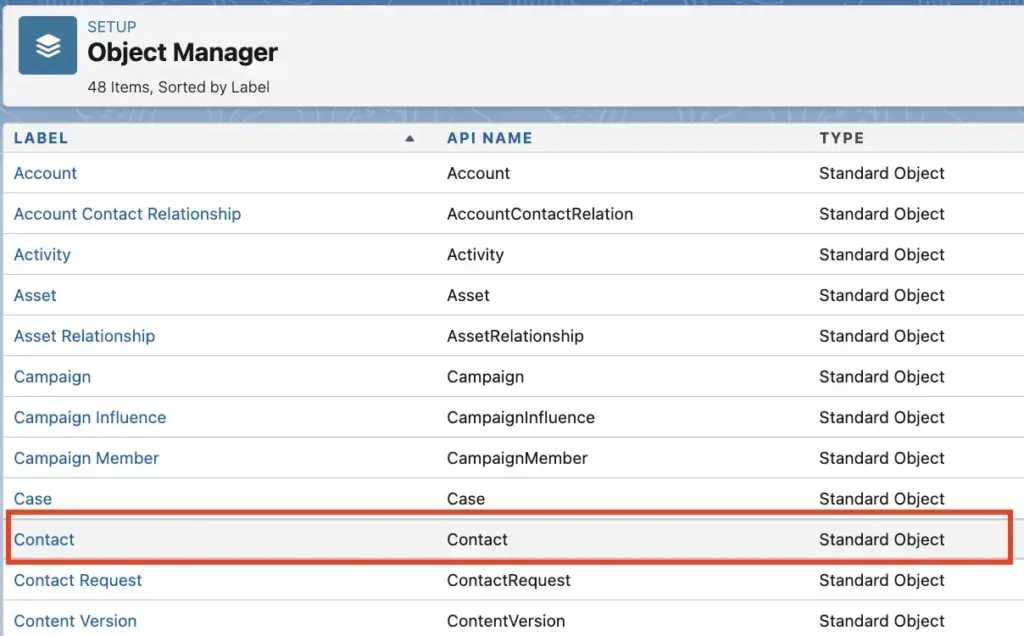1024x636 pixels.
Task: Select the Asset Relationship object
Action: pyautogui.click(x=84, y=336)
